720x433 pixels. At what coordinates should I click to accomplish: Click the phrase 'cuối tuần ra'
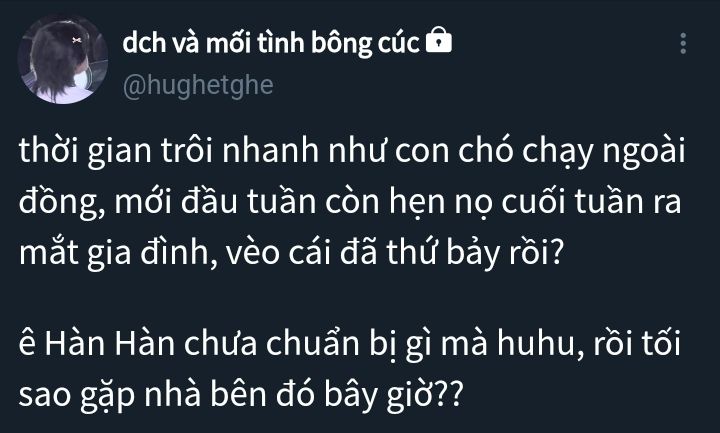pos(591,202)
